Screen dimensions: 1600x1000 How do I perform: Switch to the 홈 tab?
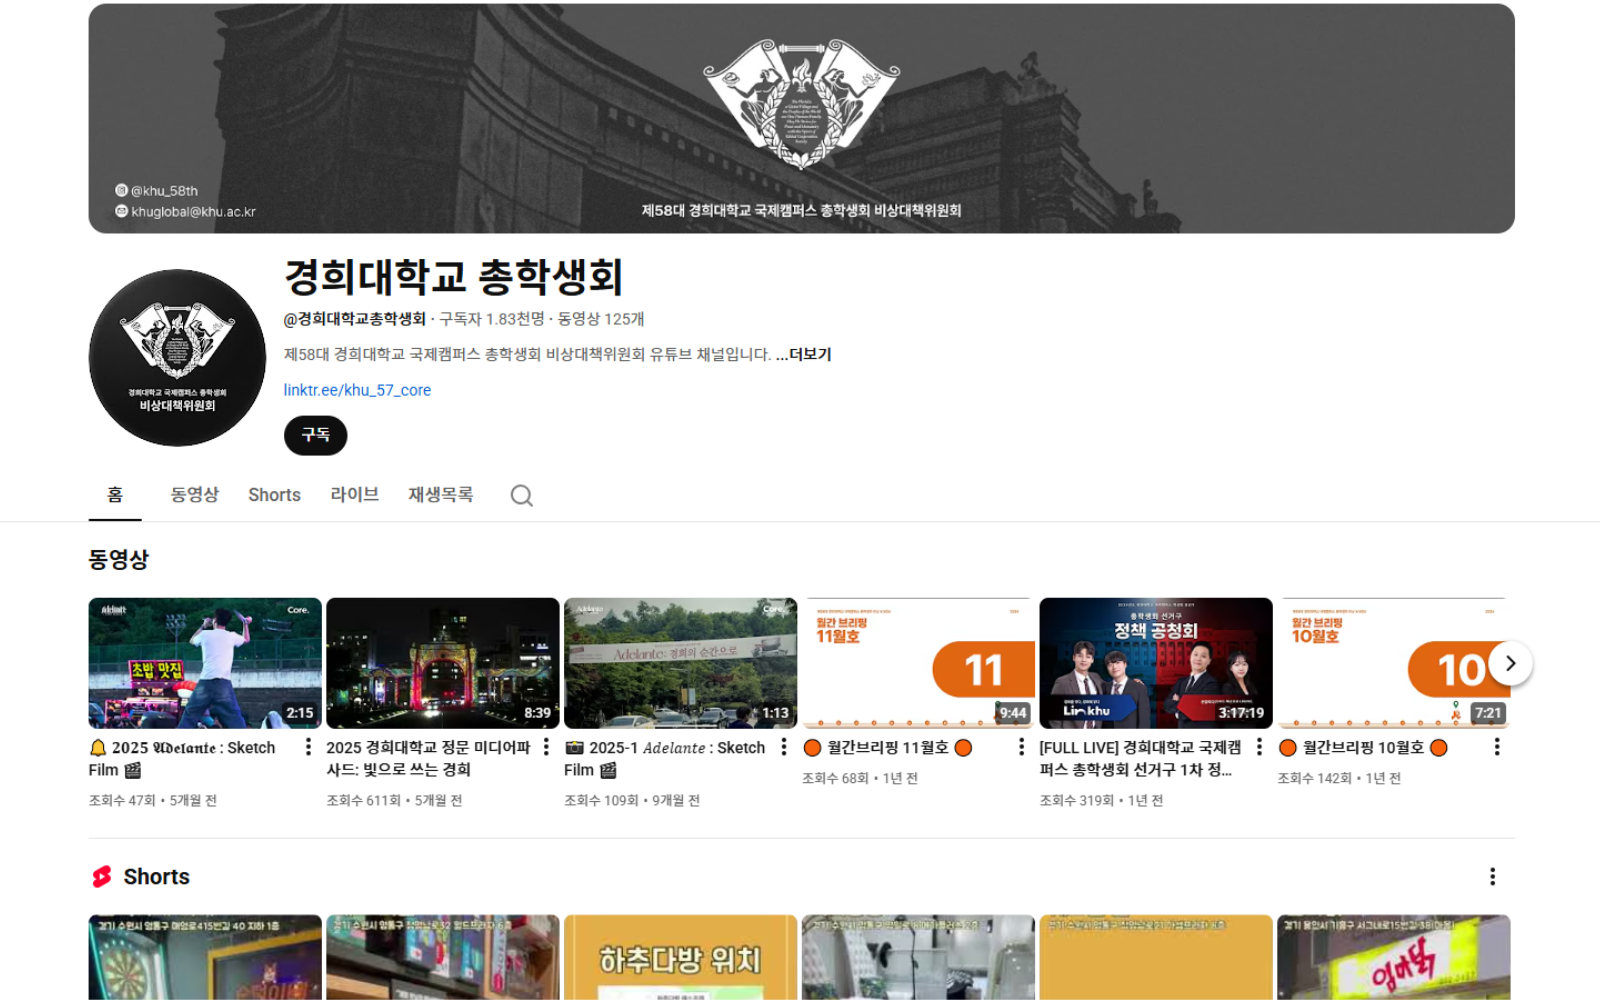(x=115, y=495)
